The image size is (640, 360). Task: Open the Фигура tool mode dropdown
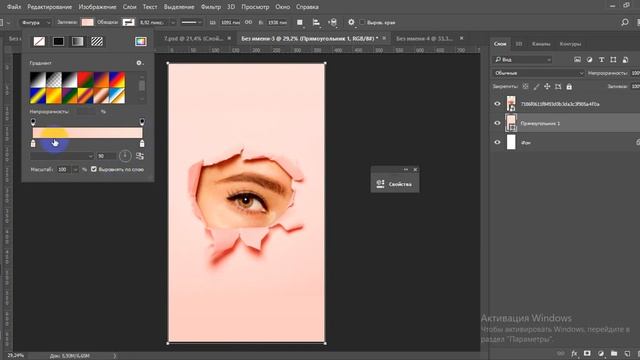[x=36, y=22]
